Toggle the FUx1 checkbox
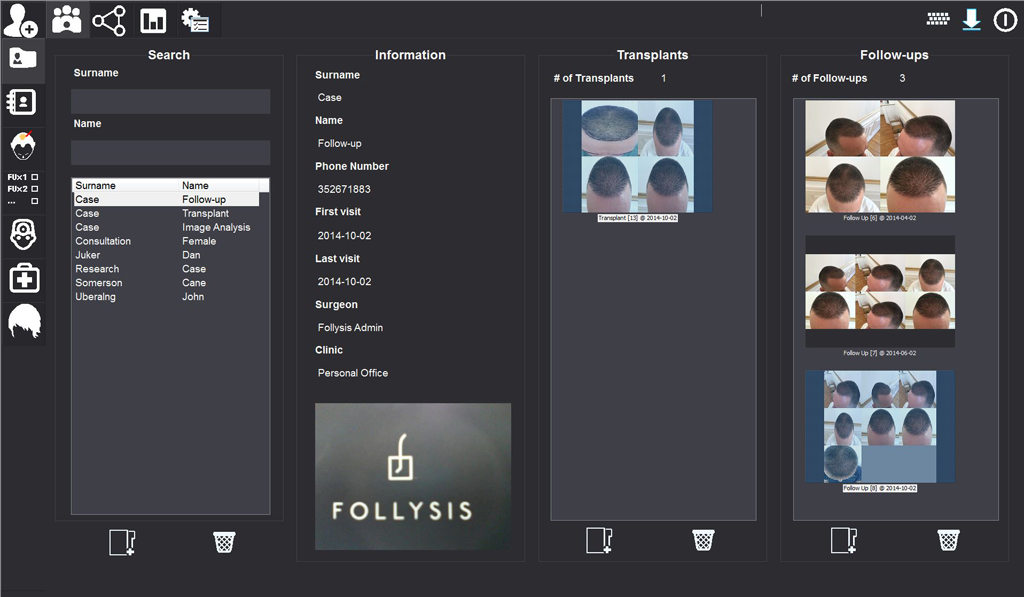This screenshot has width=1024, height=597. point(35,177)
